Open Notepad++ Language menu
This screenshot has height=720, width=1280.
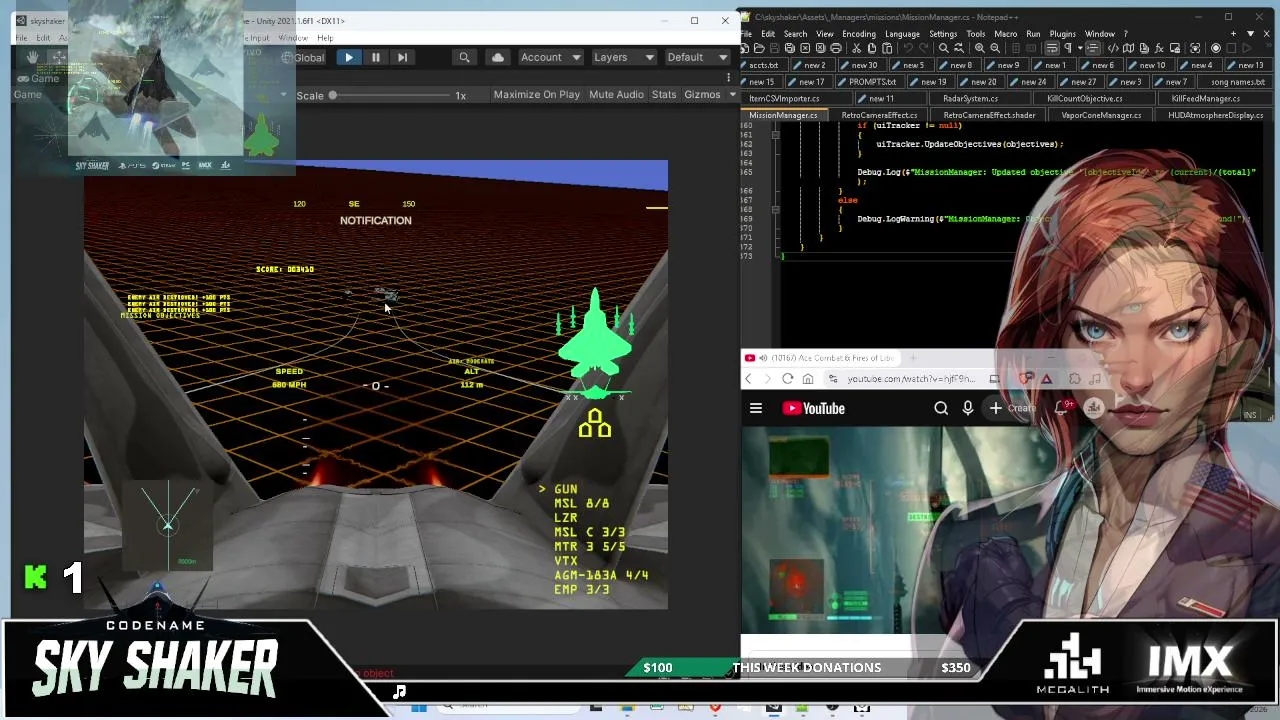tap(902, 34)
